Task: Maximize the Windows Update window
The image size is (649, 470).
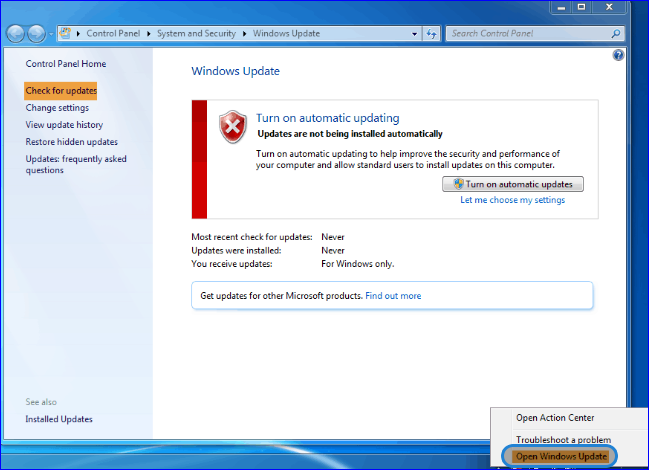Action: 582,7
